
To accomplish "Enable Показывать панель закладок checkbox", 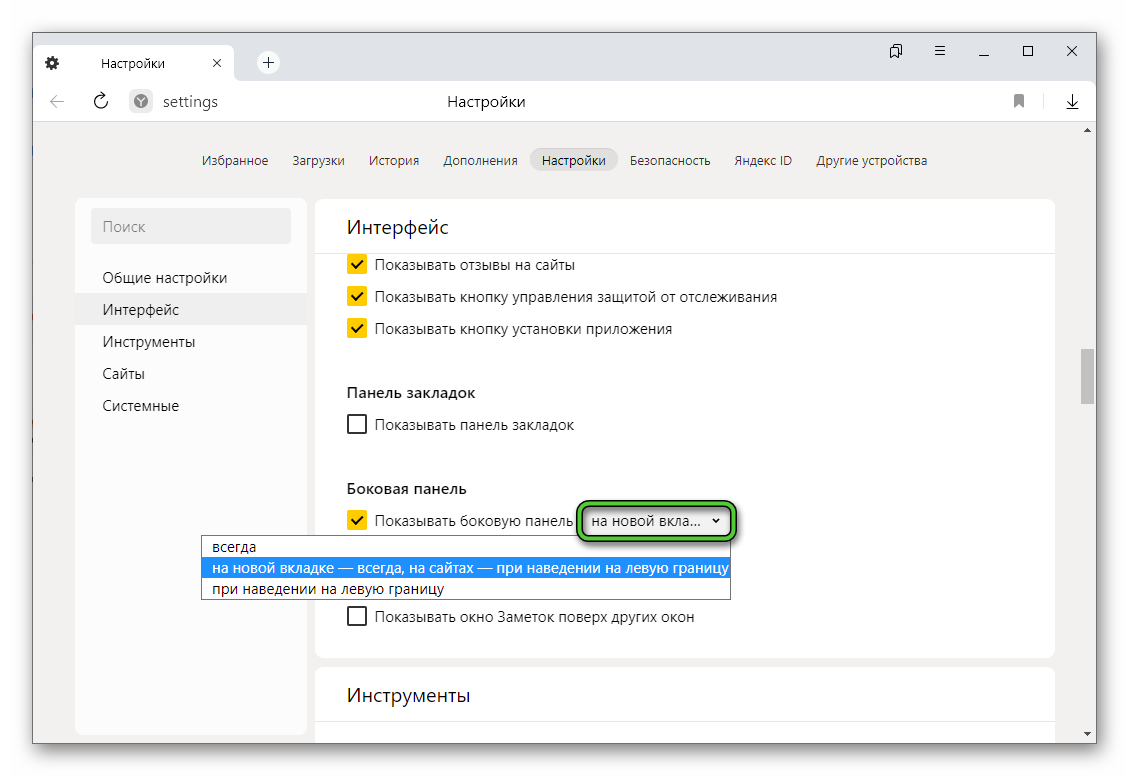I will point(357,425).
